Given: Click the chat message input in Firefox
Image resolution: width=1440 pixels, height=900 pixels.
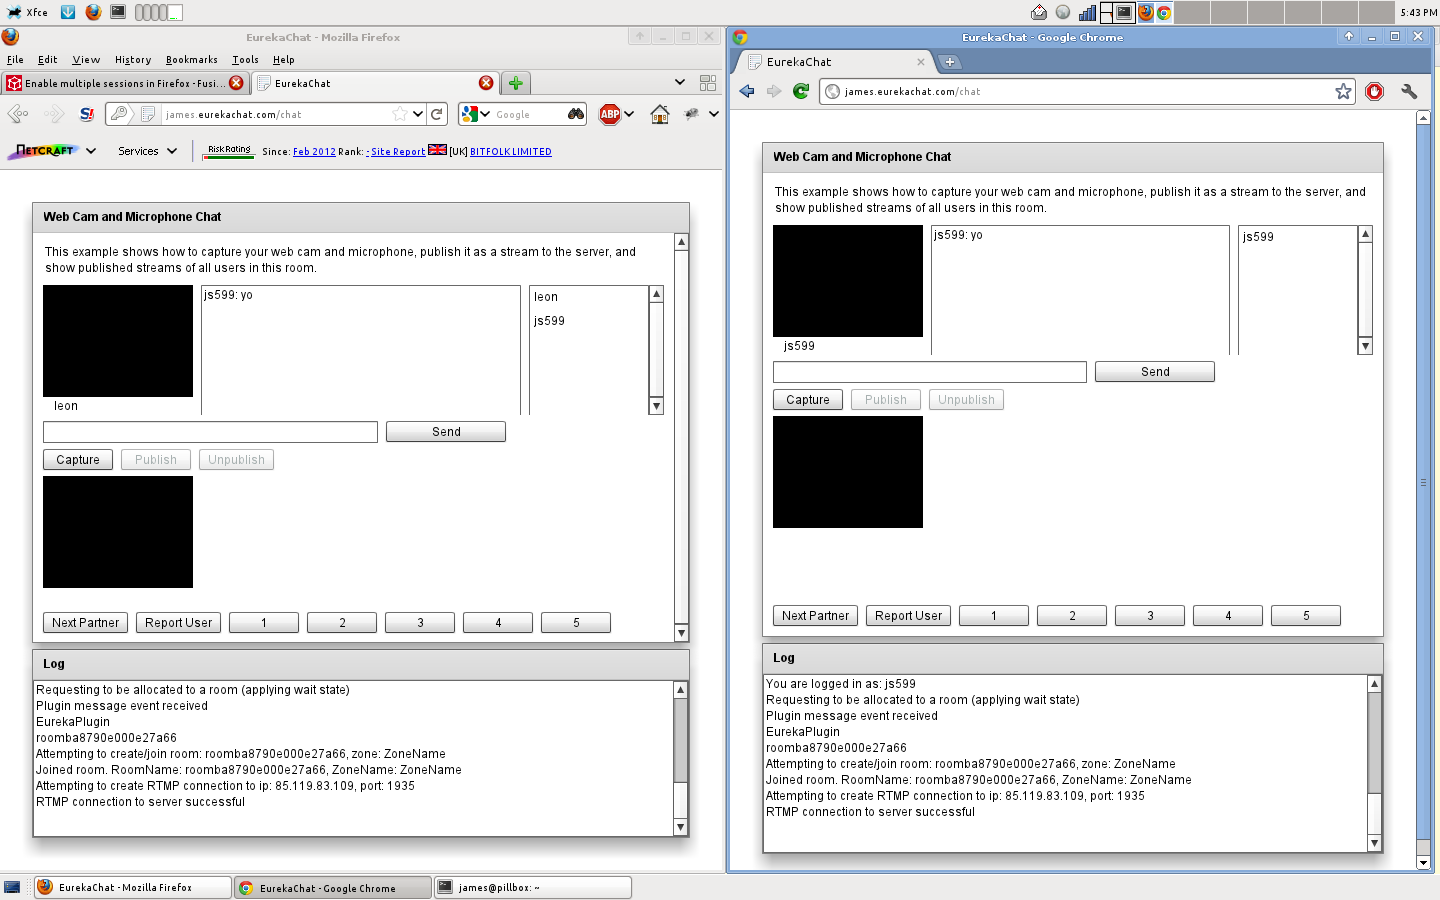Looking at the screenshot, I should coord(210,432).
